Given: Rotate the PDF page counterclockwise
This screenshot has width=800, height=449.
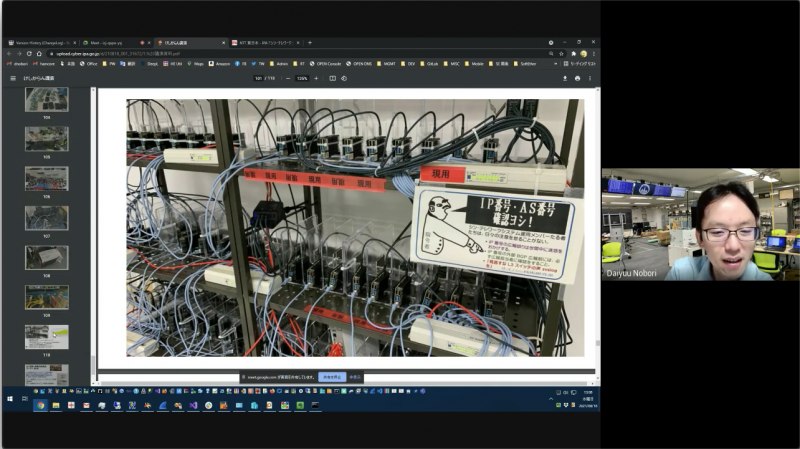Looking at the screenshot, I should [x=344, y=79].
